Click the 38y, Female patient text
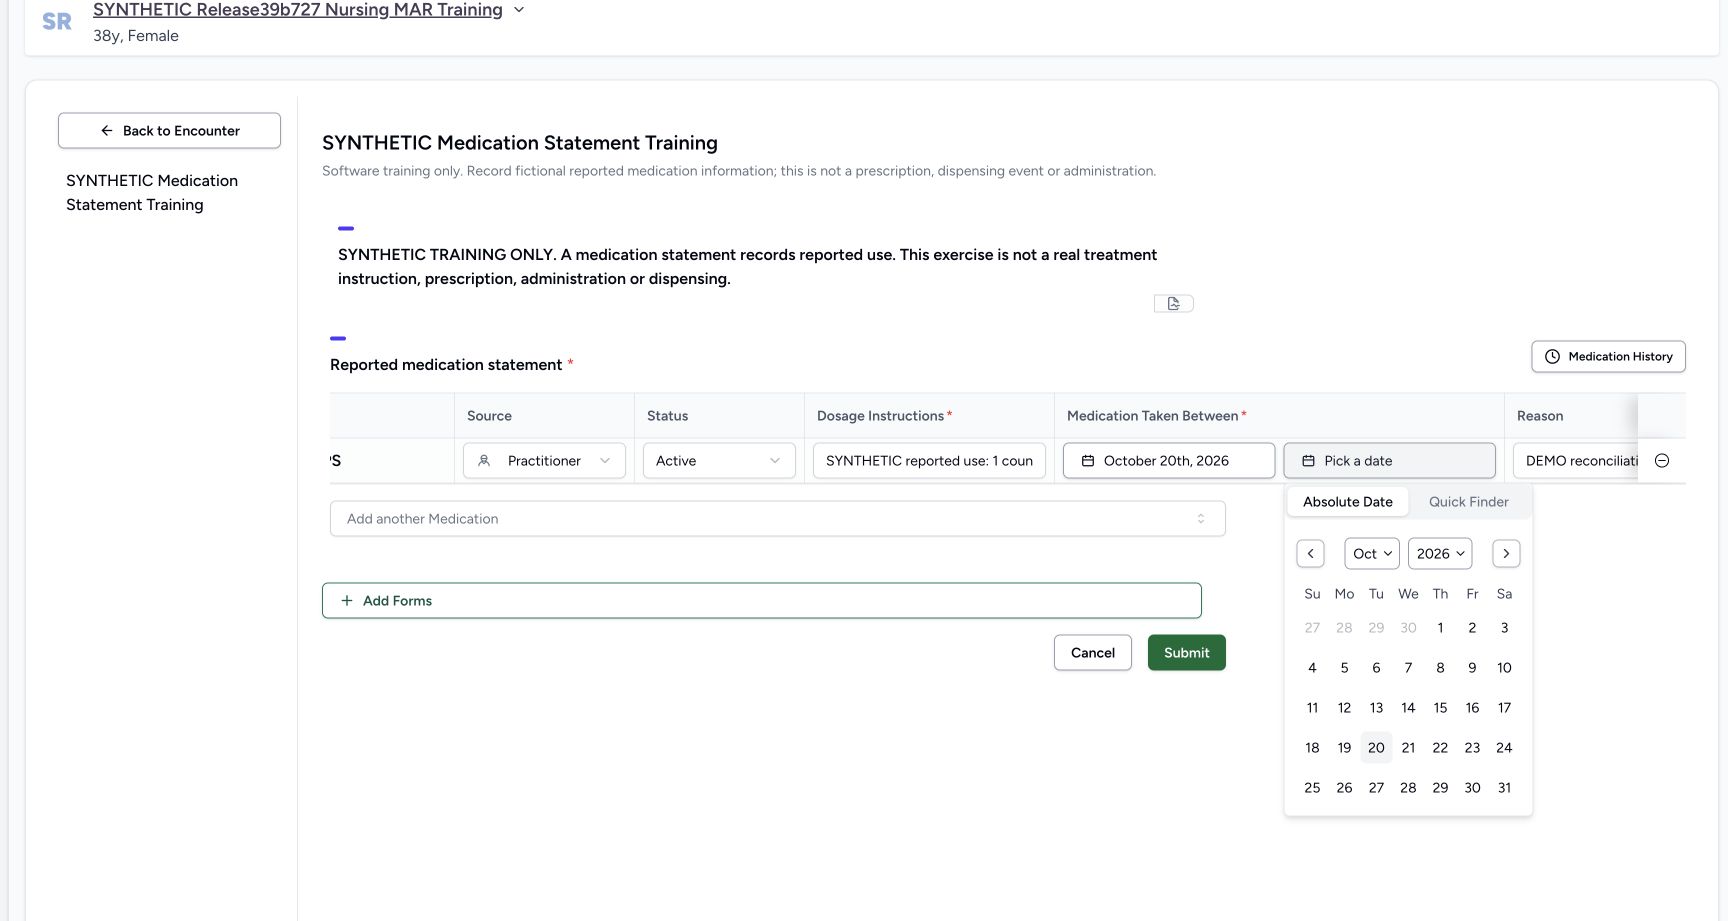Screen dimensions: 1728x921 [x=136, y=36]
